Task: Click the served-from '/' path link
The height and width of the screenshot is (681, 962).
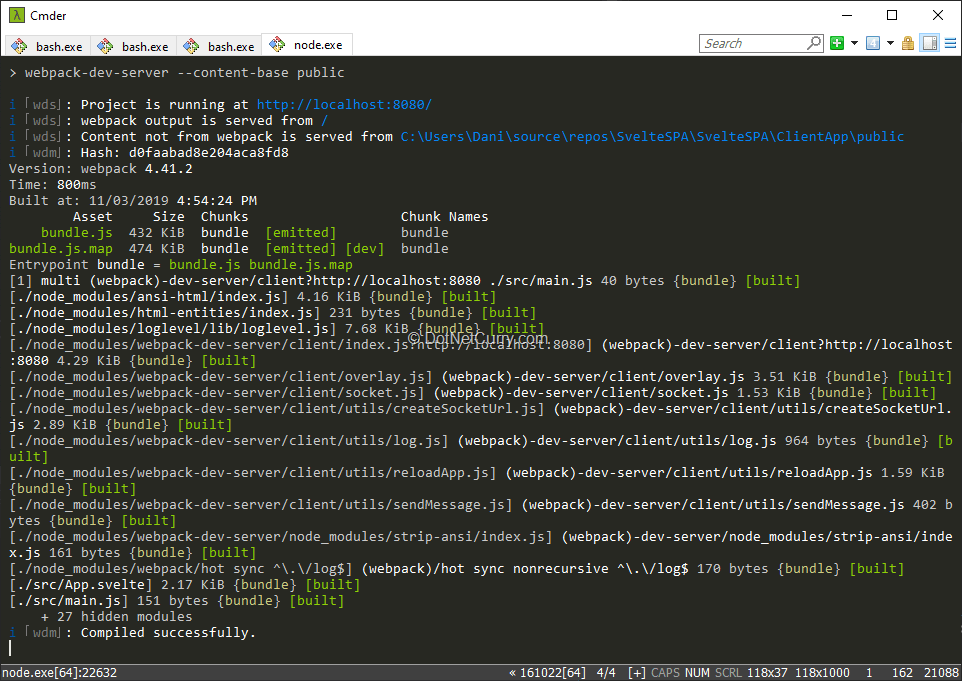Action: [x=325, y=120]
